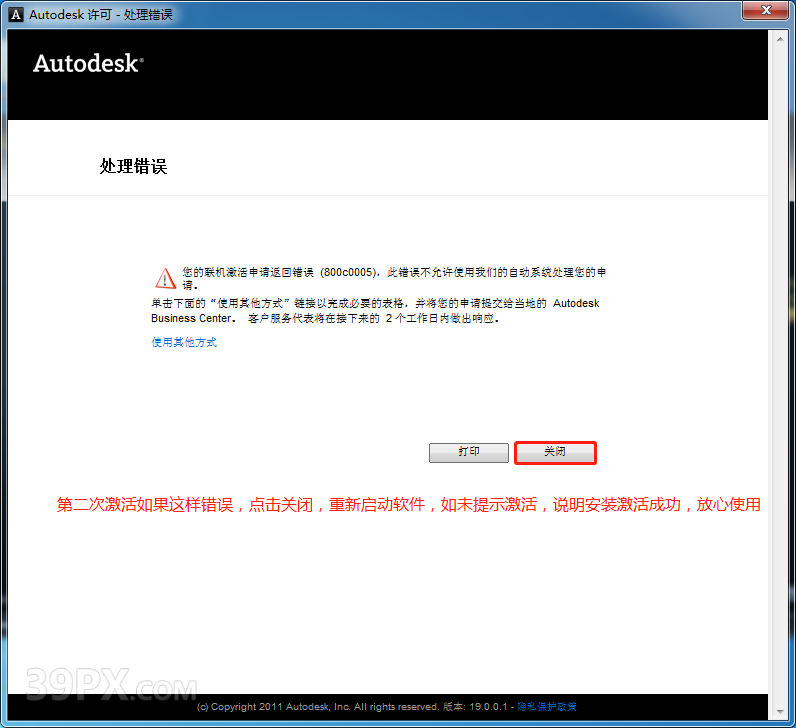Click the 关闭 (Close) button

pyautogui.click(x=555, y=452)
